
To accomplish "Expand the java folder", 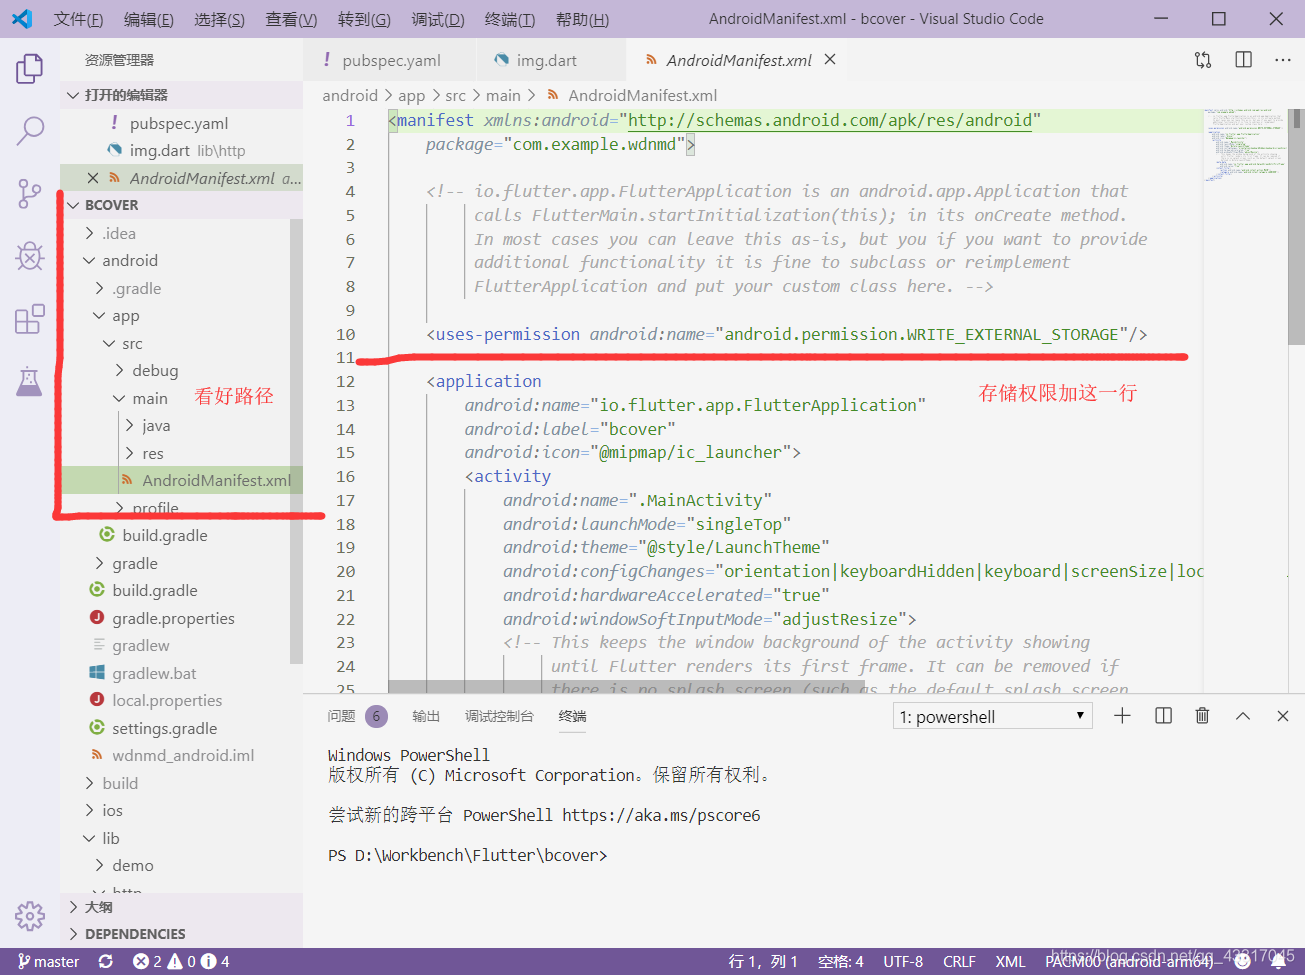I will pos(130,425).
